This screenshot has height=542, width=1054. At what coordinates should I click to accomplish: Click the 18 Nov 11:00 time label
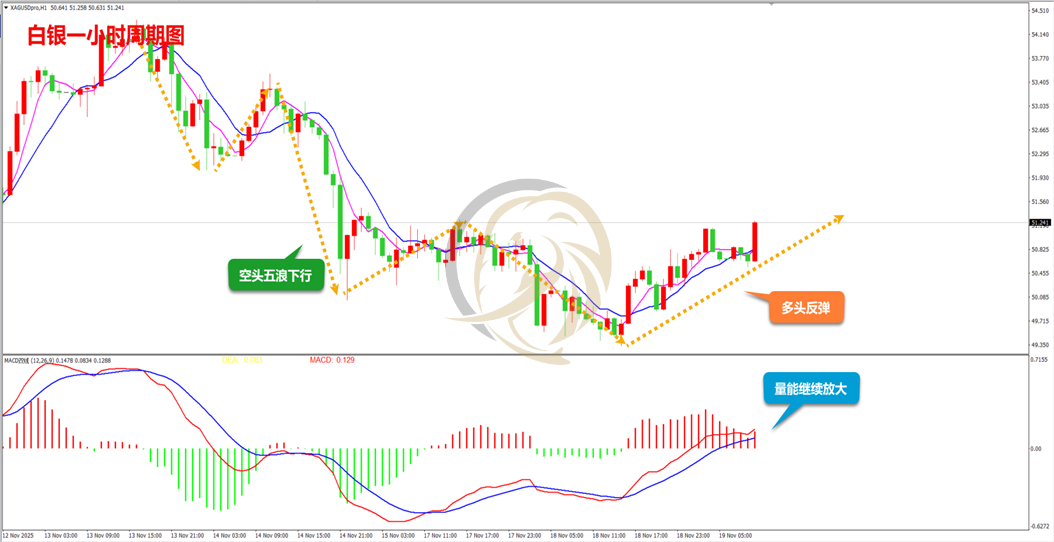[x=608, y=536]
